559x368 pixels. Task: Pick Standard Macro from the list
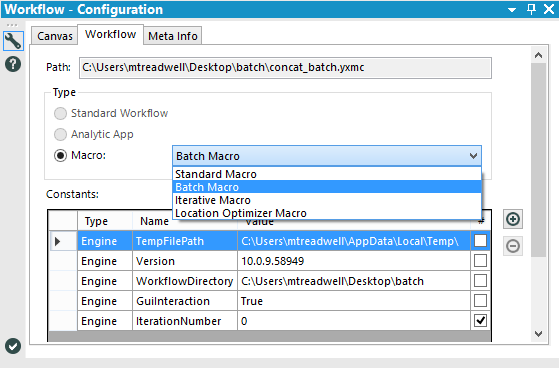click(x=327, y=174)
